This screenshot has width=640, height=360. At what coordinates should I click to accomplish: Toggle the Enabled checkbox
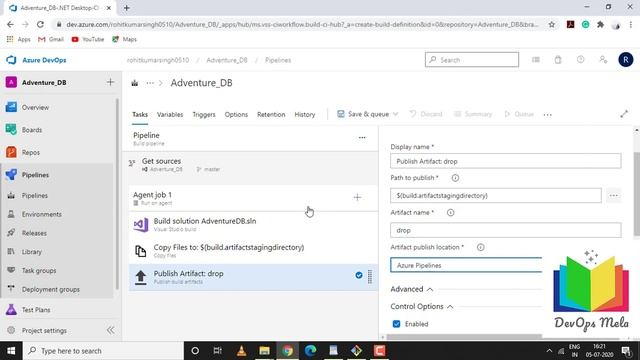396,324
